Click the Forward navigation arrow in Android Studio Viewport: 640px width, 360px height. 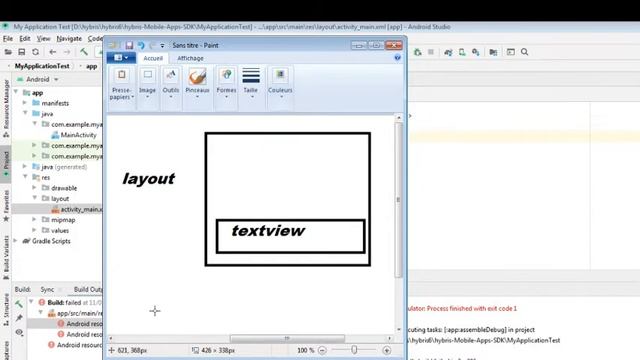tap(67, 52)
